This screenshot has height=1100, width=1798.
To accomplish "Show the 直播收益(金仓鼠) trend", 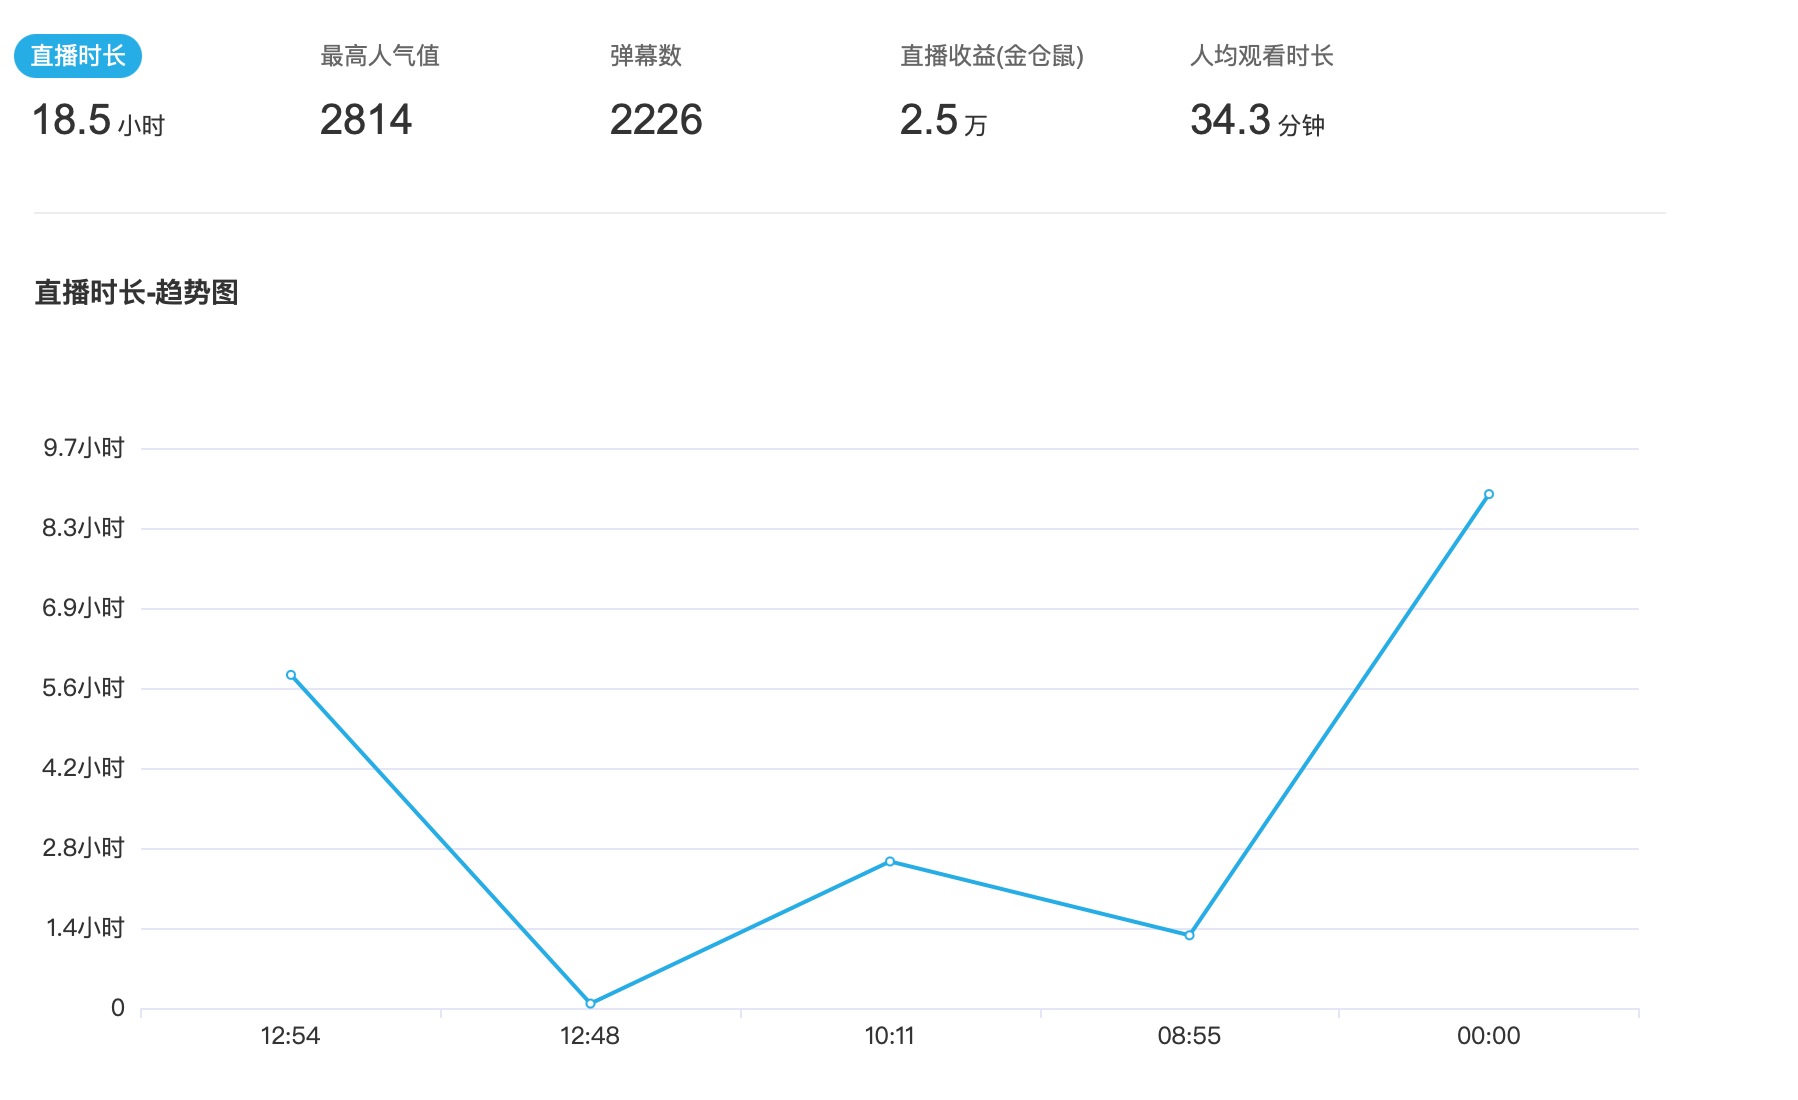I will click(x=991, y=56).
